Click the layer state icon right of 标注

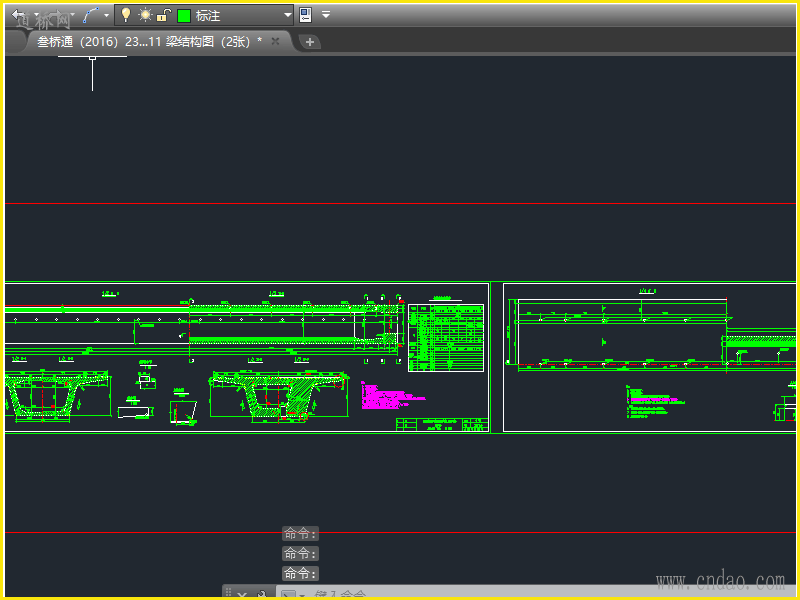[306, 15]
